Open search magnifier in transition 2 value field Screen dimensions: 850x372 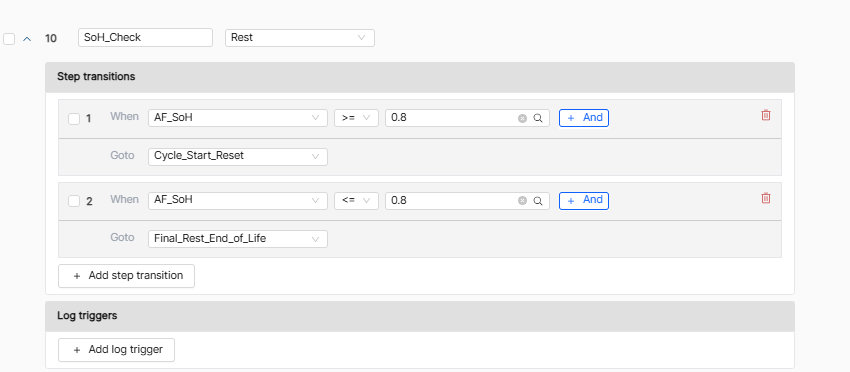click(x=538, y=201)
